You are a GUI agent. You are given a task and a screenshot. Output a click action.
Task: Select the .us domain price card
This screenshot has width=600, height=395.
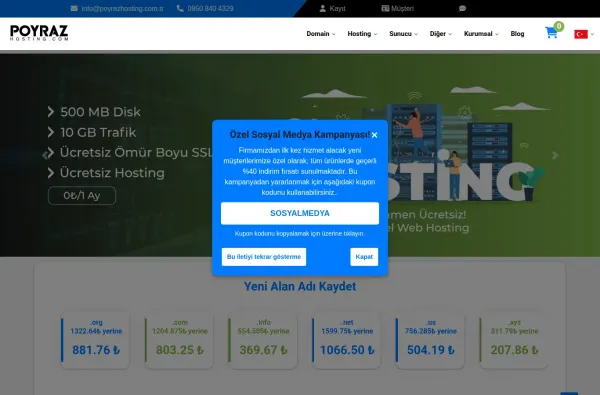tap(430, 340)
